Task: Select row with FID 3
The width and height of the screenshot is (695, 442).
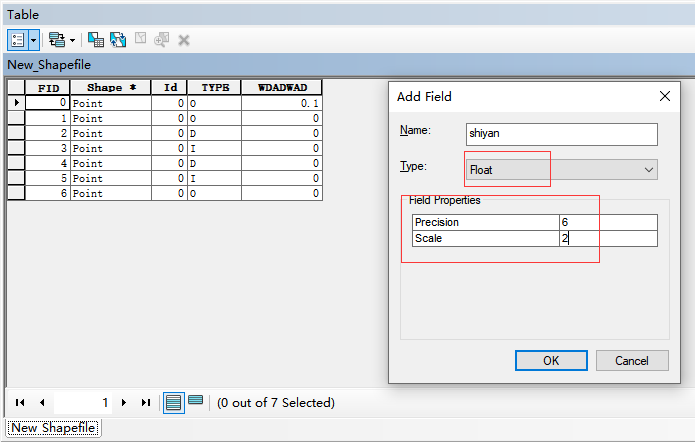Action: (16, 148)
